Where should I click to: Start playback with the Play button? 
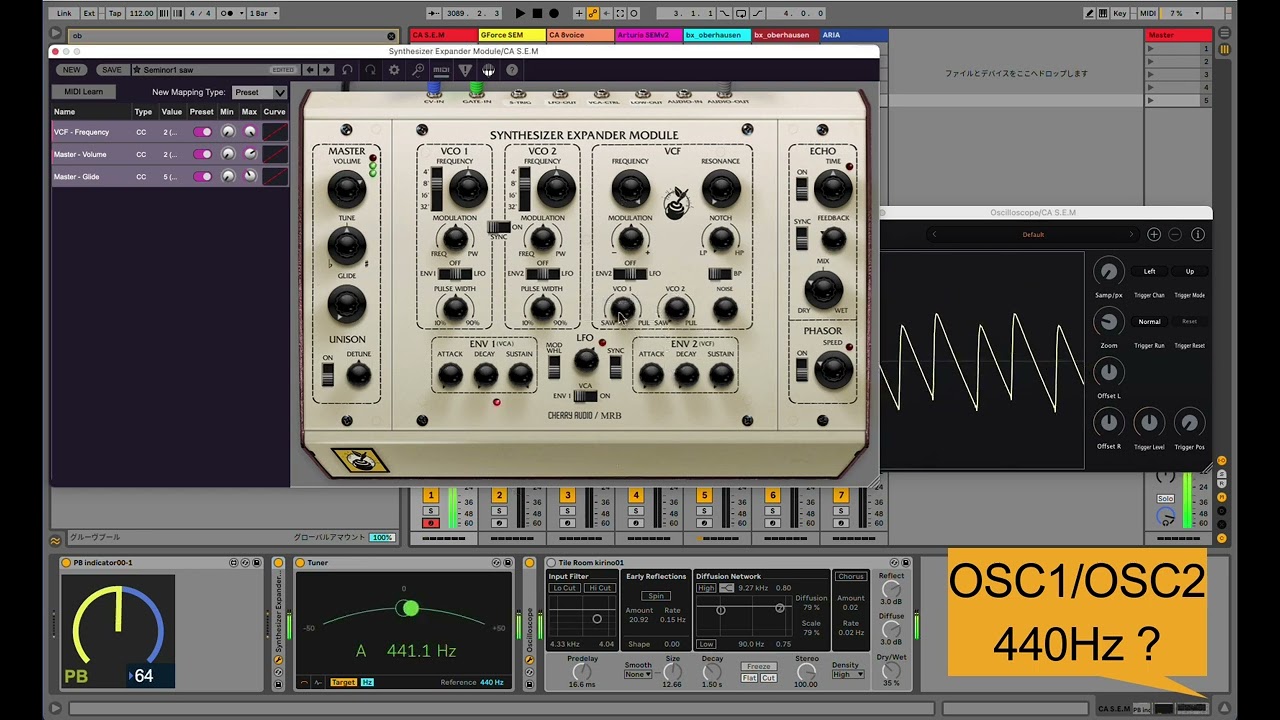point(520,13)
